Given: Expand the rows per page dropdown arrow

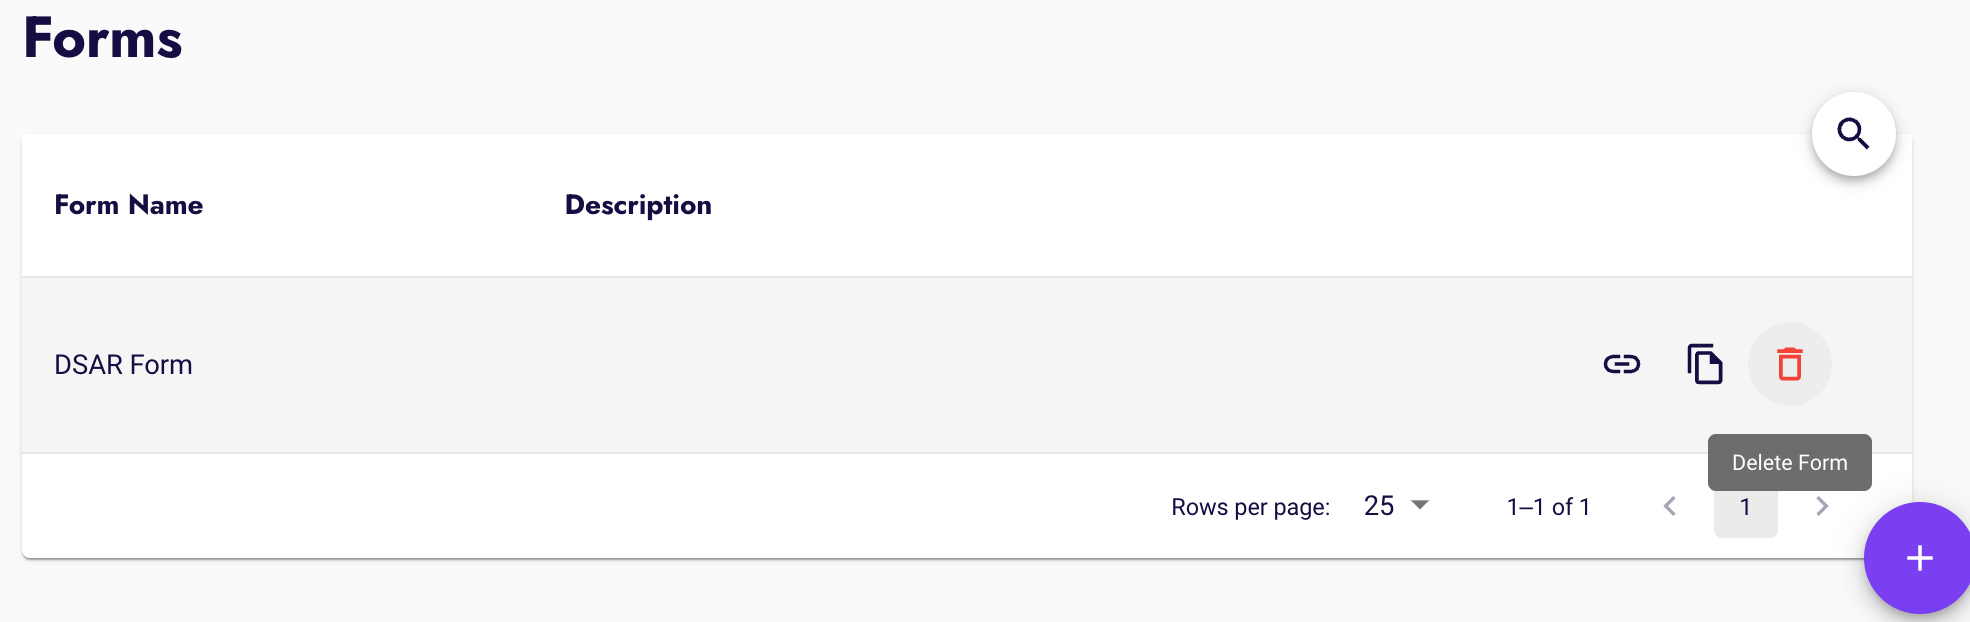Looking at the screenshot, I should (1420, 505).
